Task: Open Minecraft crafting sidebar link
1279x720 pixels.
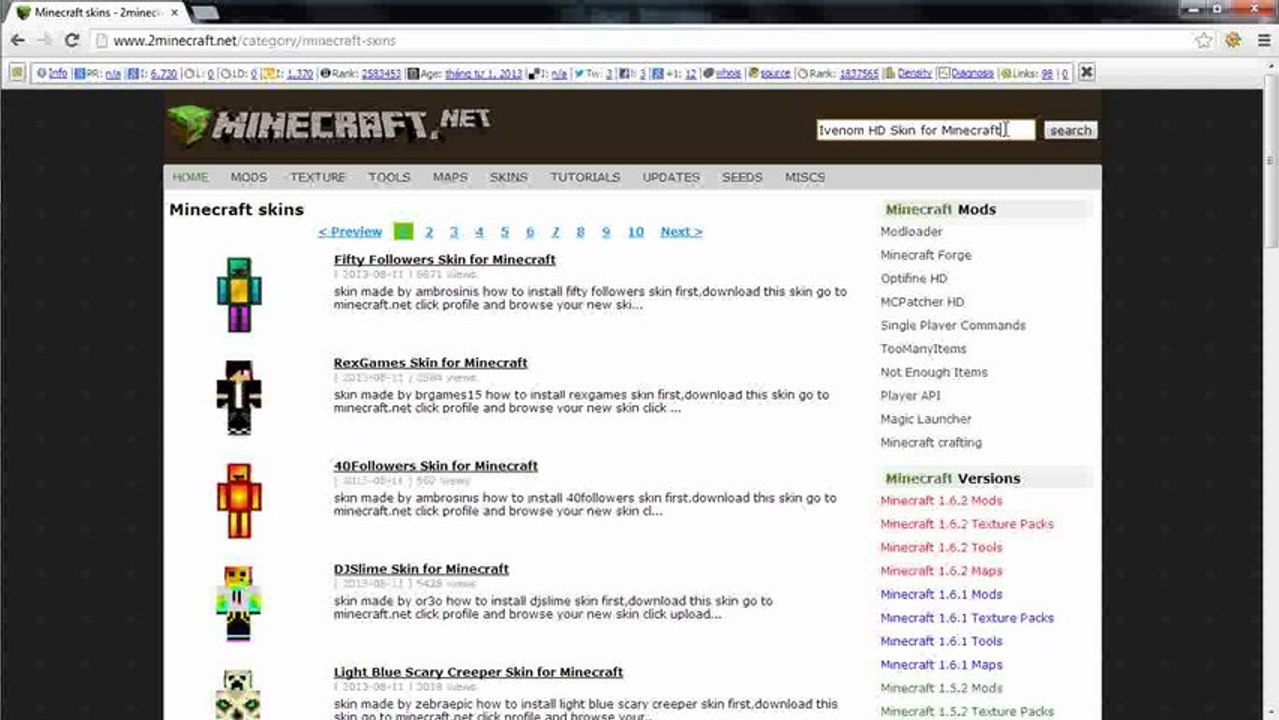Action: pyautogui.click(x=931, y=442)
